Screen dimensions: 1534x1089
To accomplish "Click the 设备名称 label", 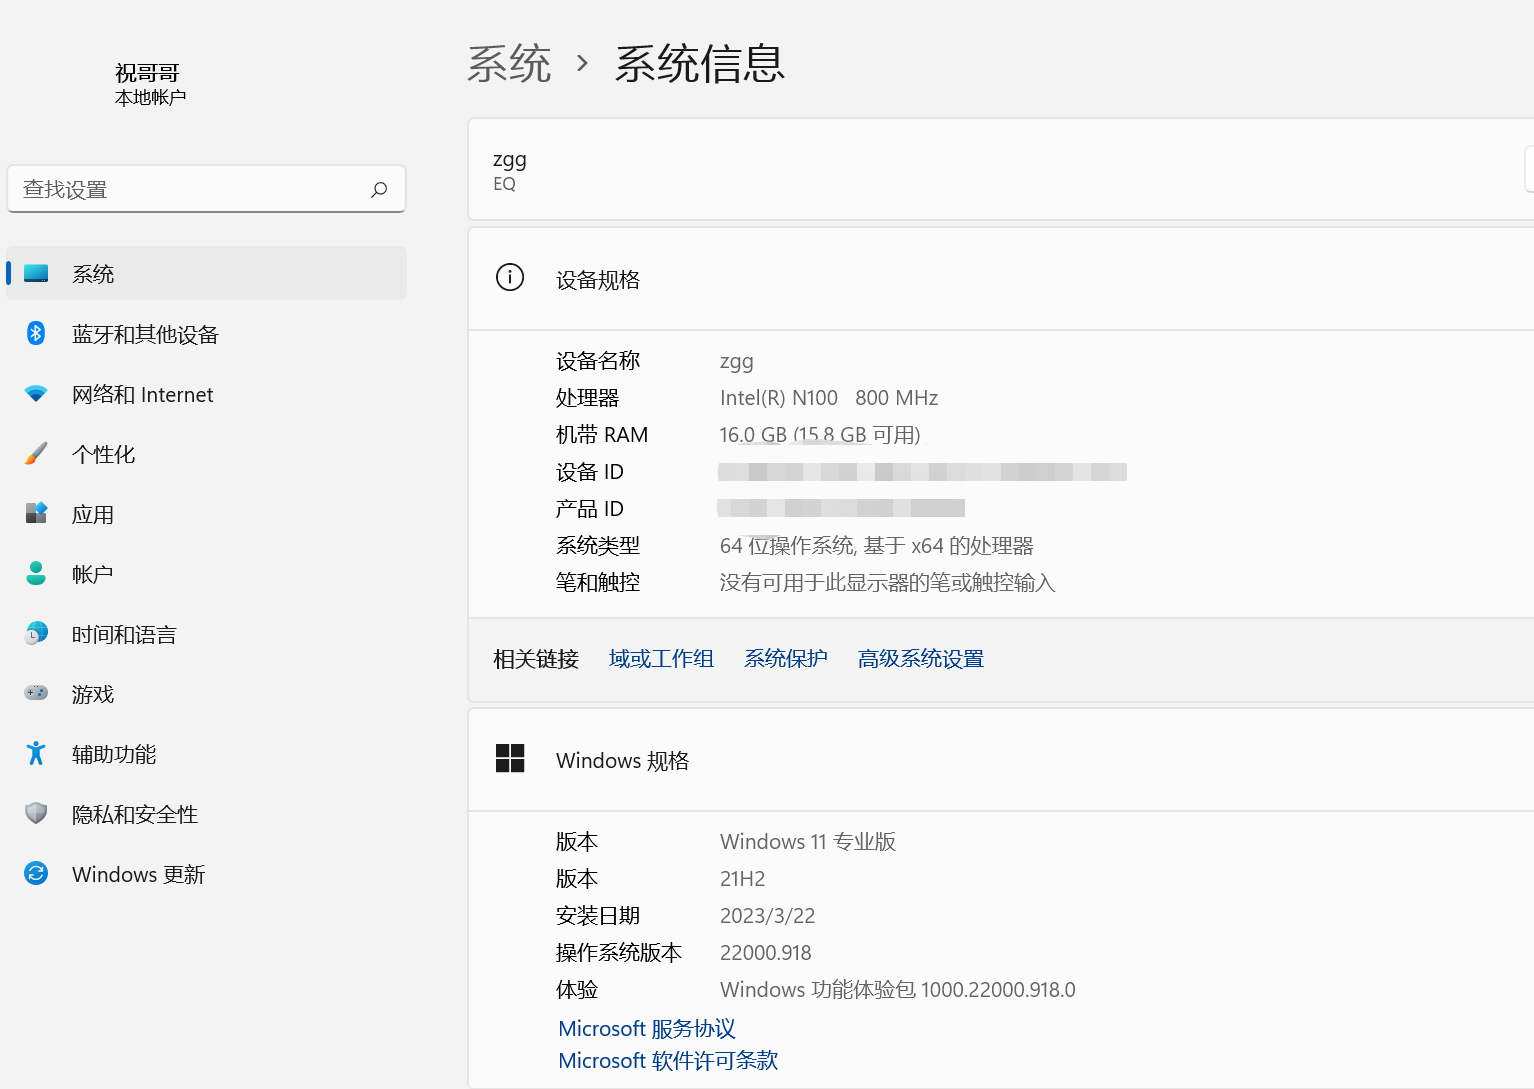I will [598, 361].
